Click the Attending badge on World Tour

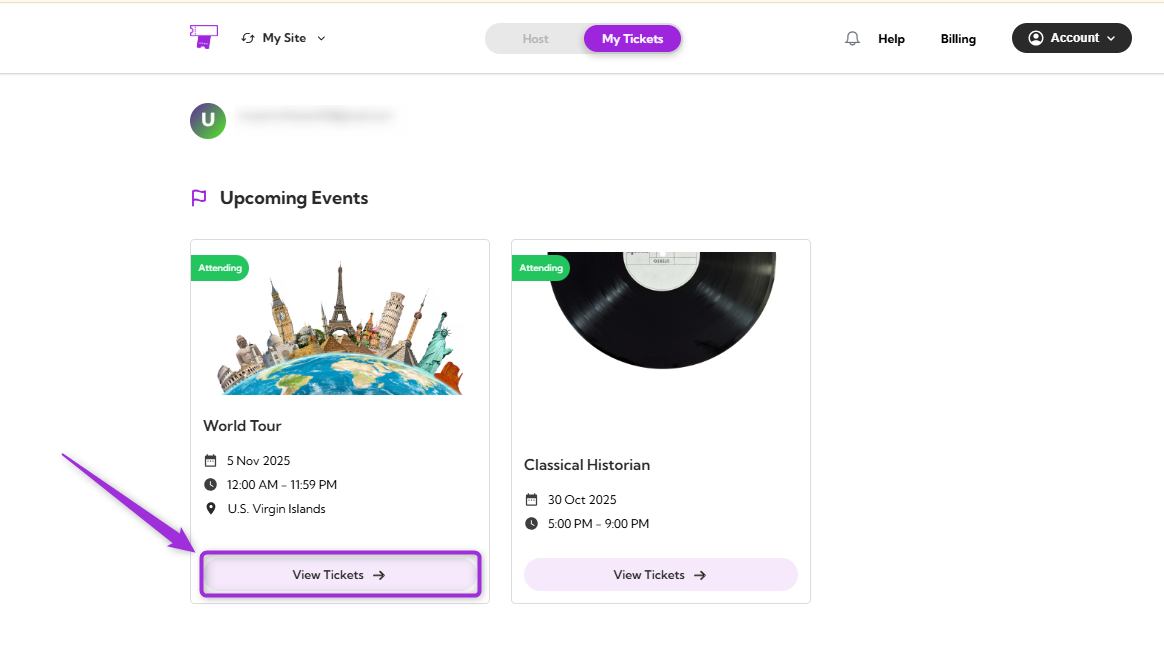point(219,267)
